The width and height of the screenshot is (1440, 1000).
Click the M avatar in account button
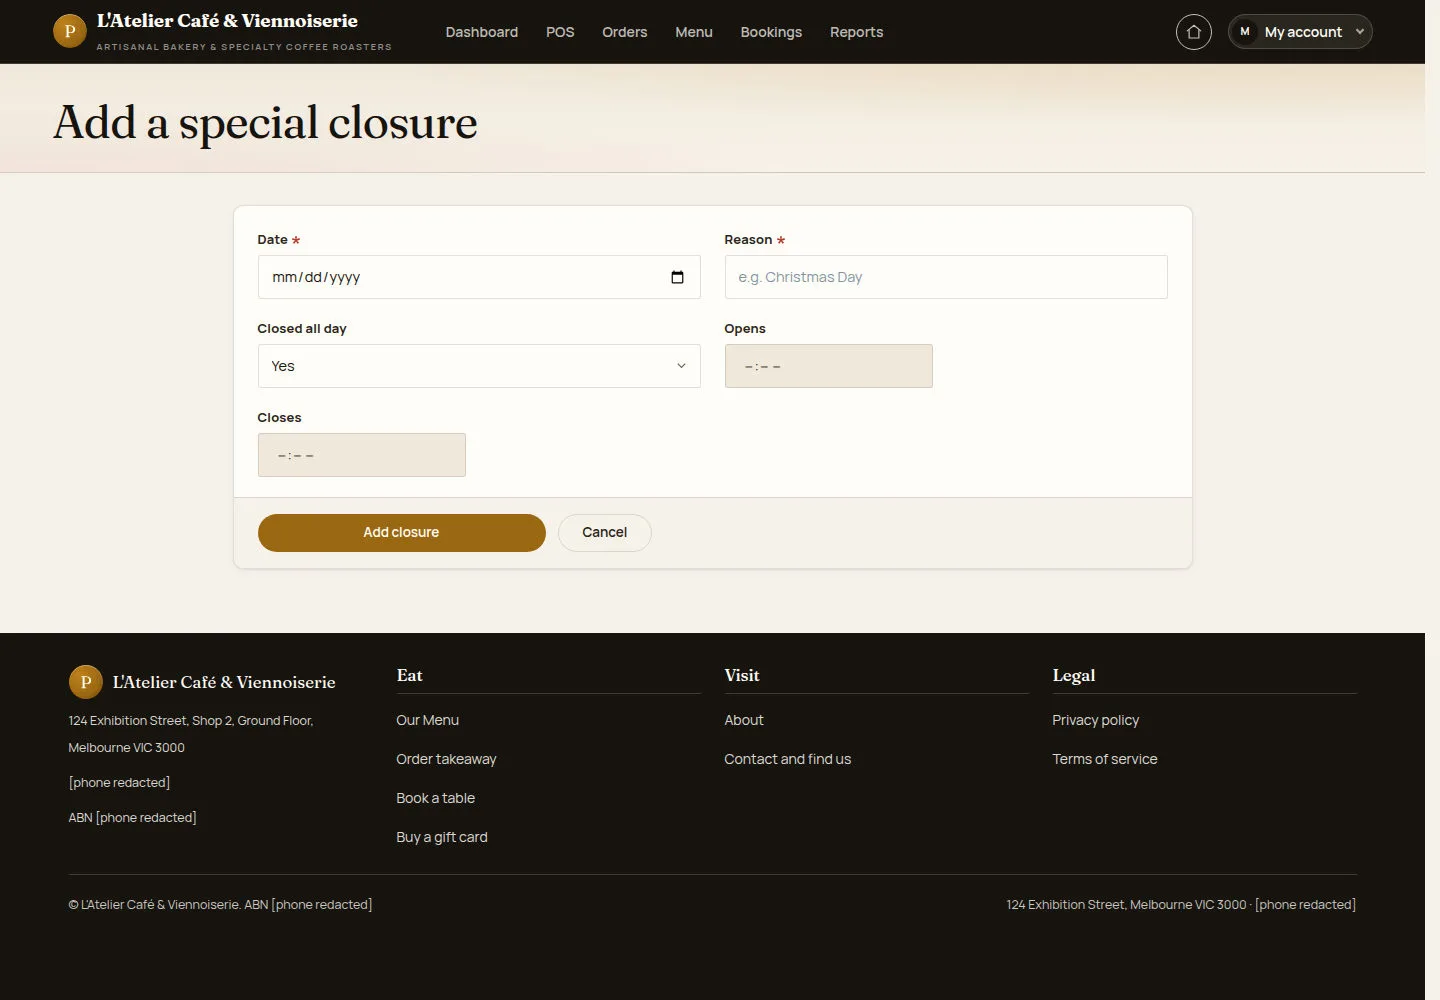(x=1245, y=32)
